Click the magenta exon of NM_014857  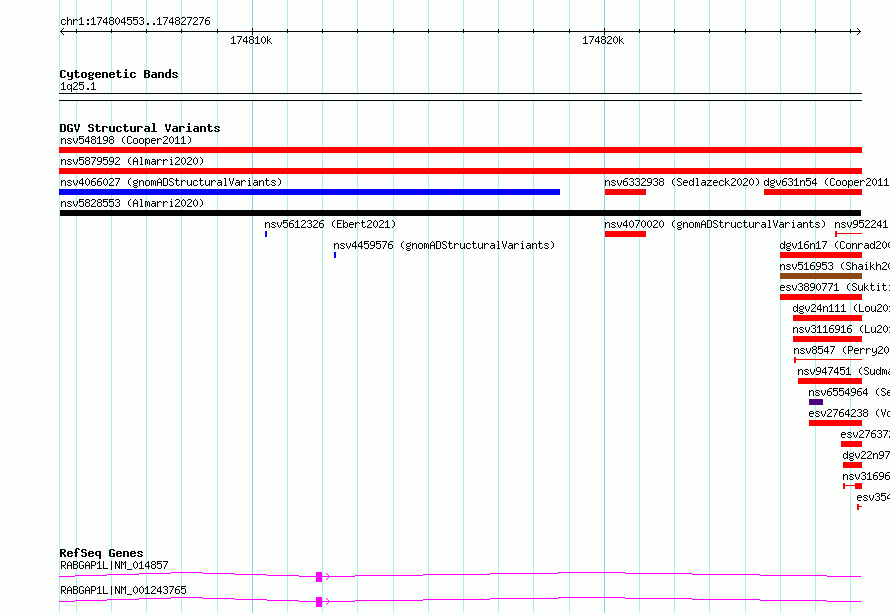point(319,577)
